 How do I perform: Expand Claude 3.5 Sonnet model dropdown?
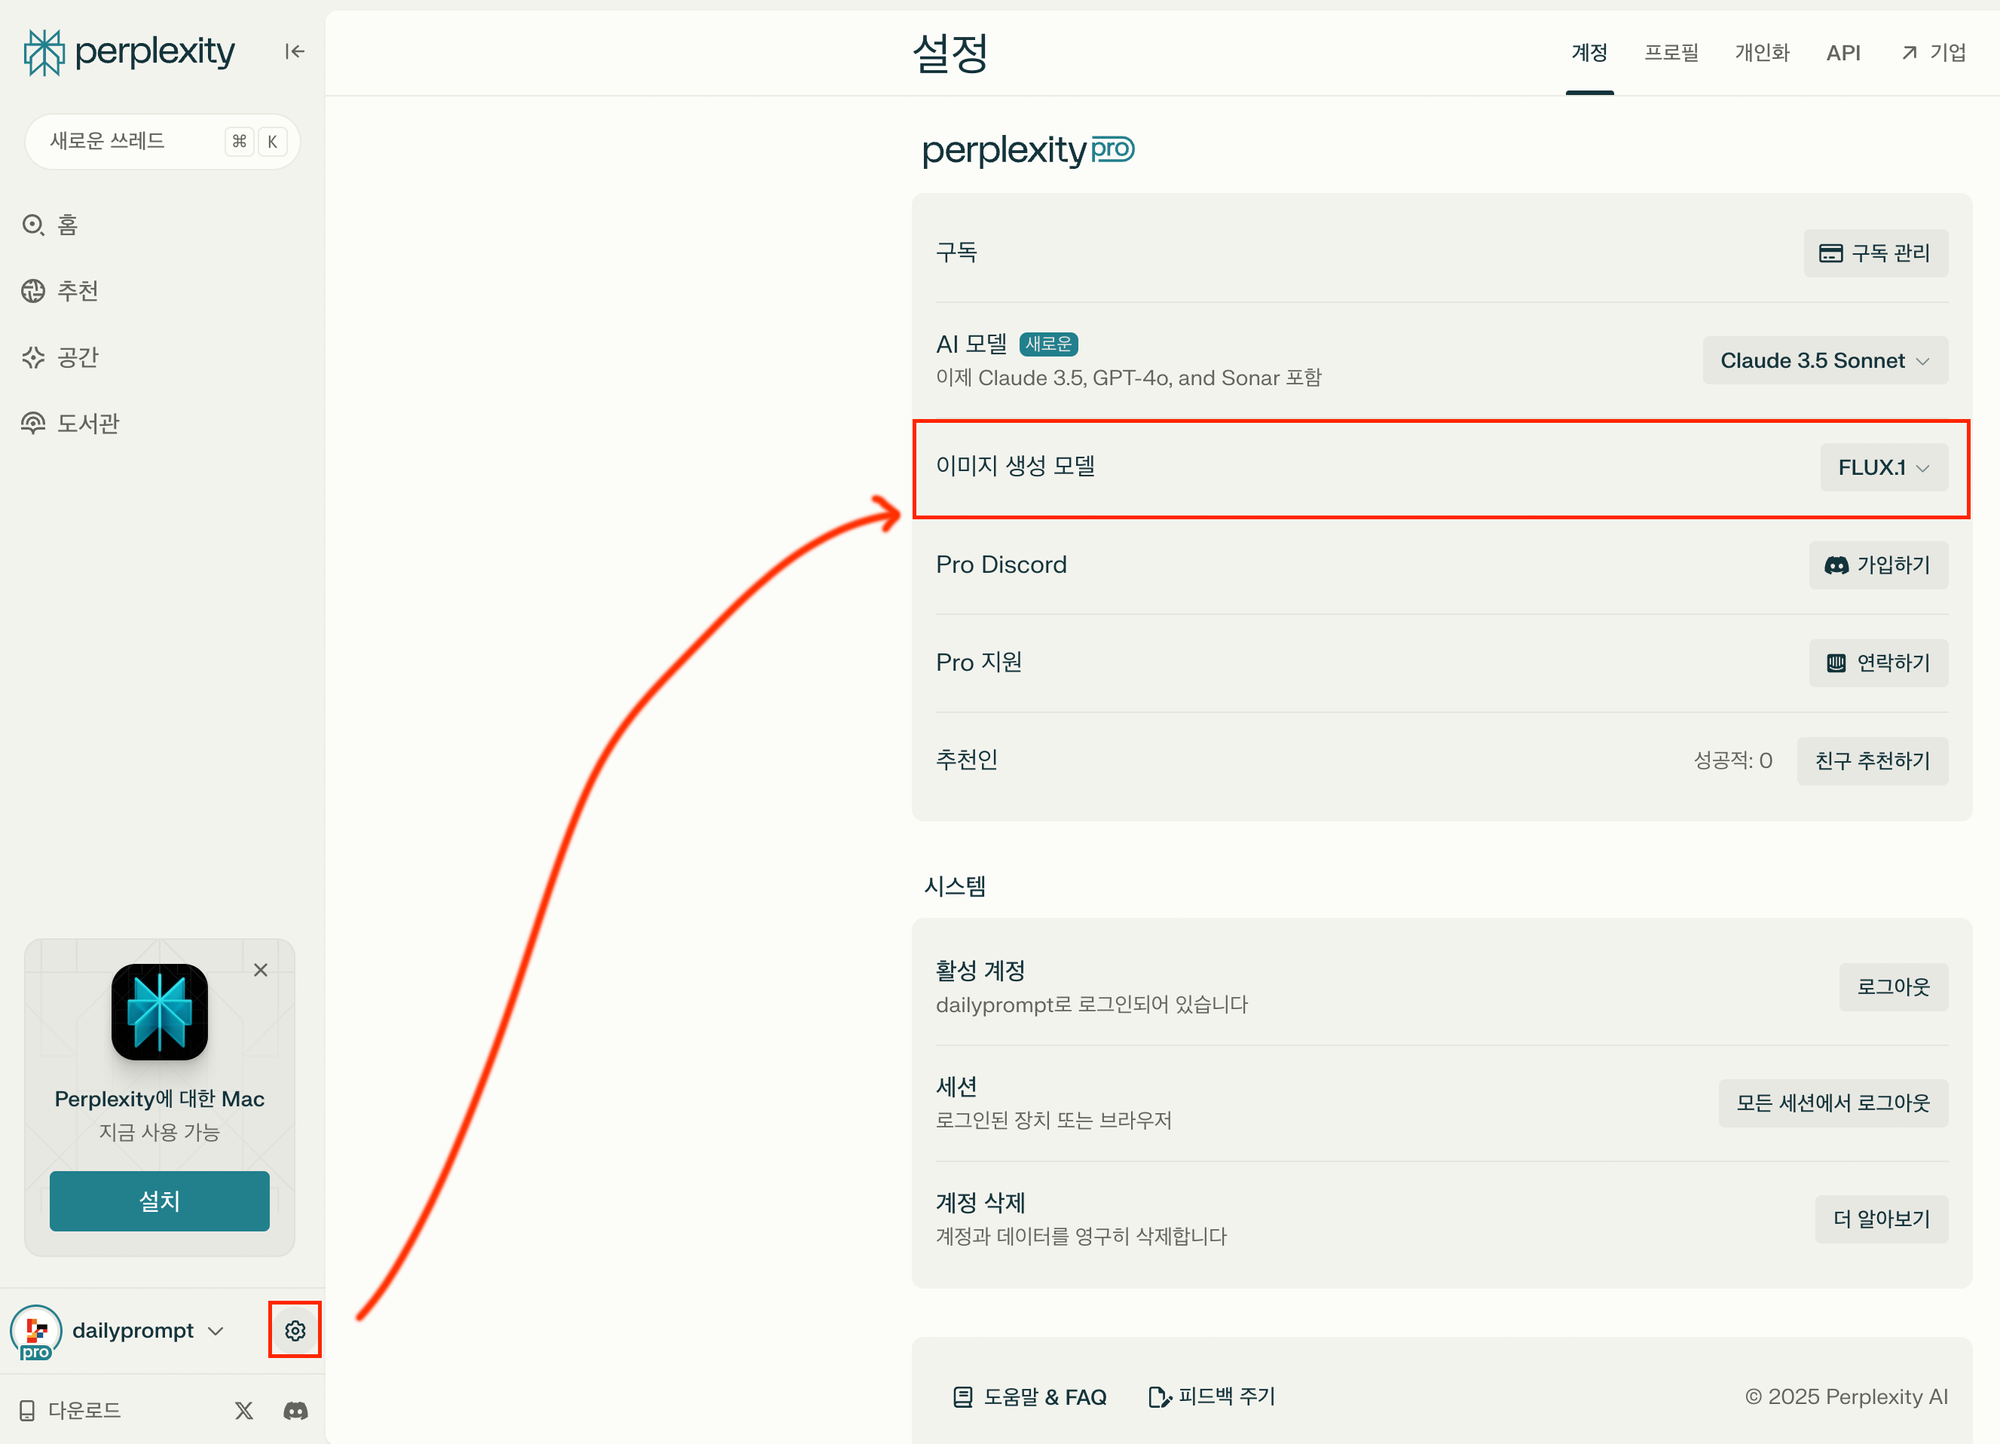point(1825,360)
